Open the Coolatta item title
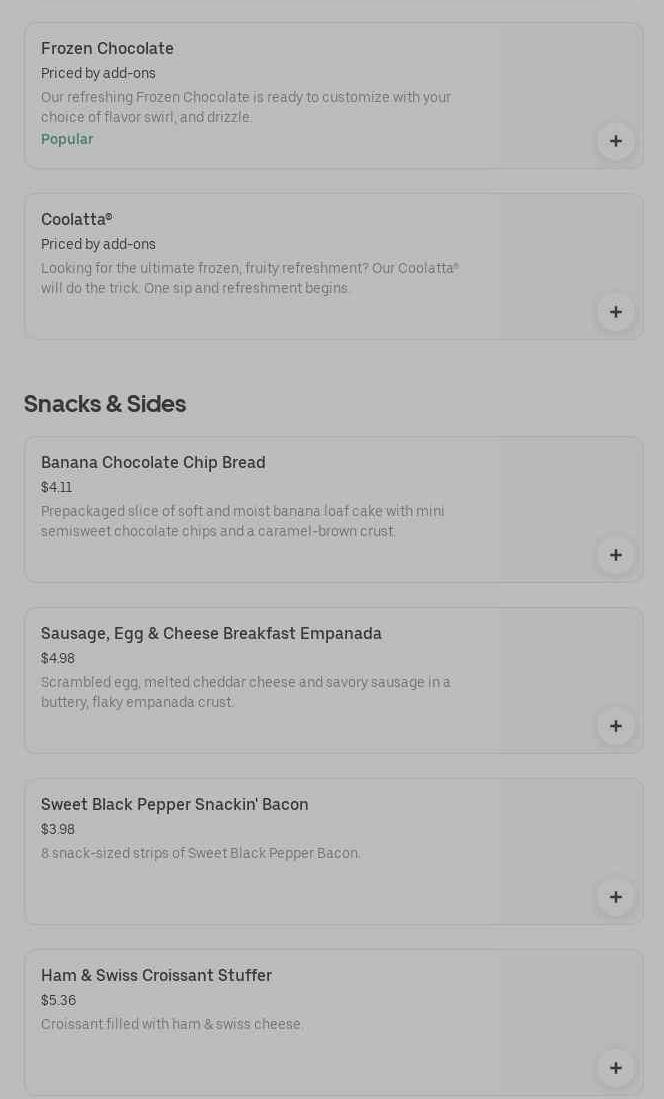Screen dimensions: 664x1099 click(x=76, y=219)
